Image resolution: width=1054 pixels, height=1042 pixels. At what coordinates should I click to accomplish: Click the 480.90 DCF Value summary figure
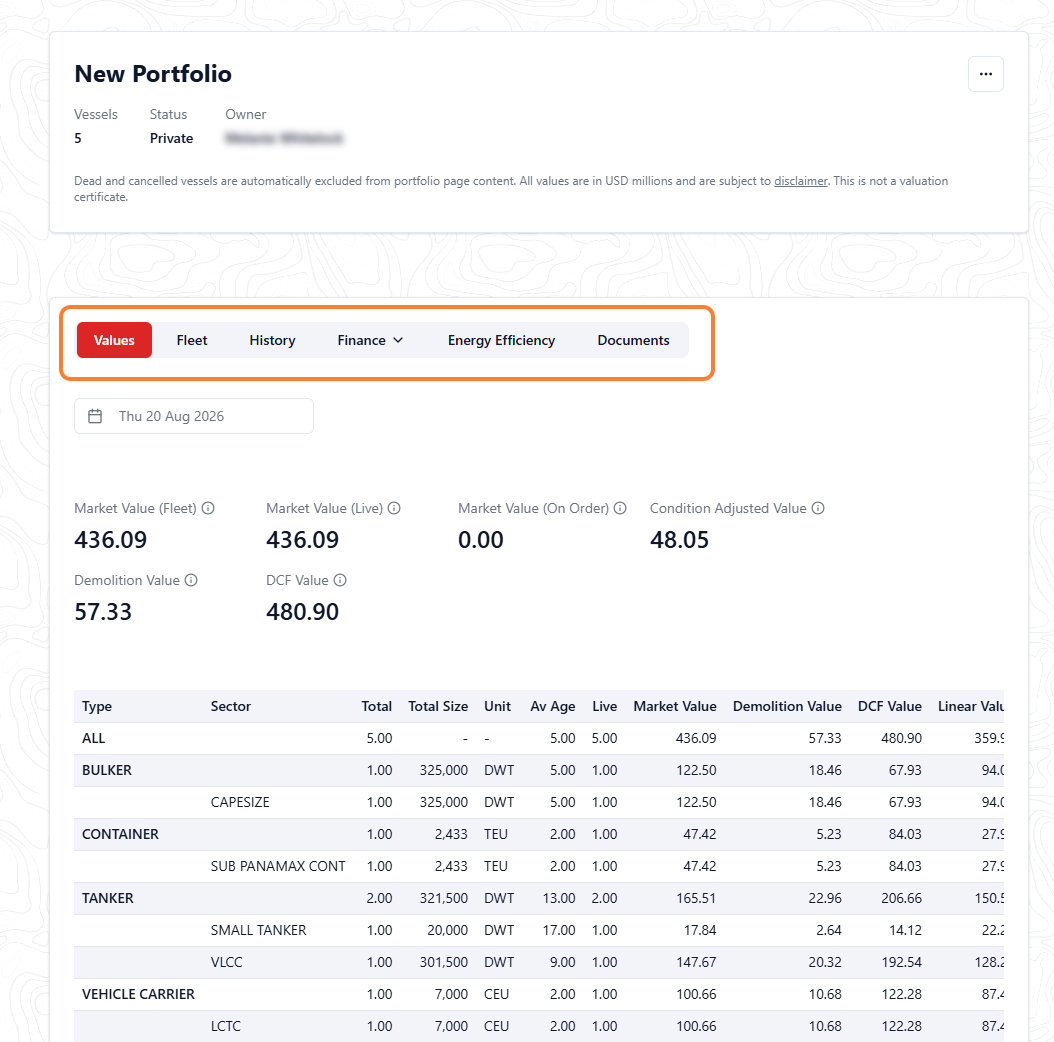pos(302,612)
